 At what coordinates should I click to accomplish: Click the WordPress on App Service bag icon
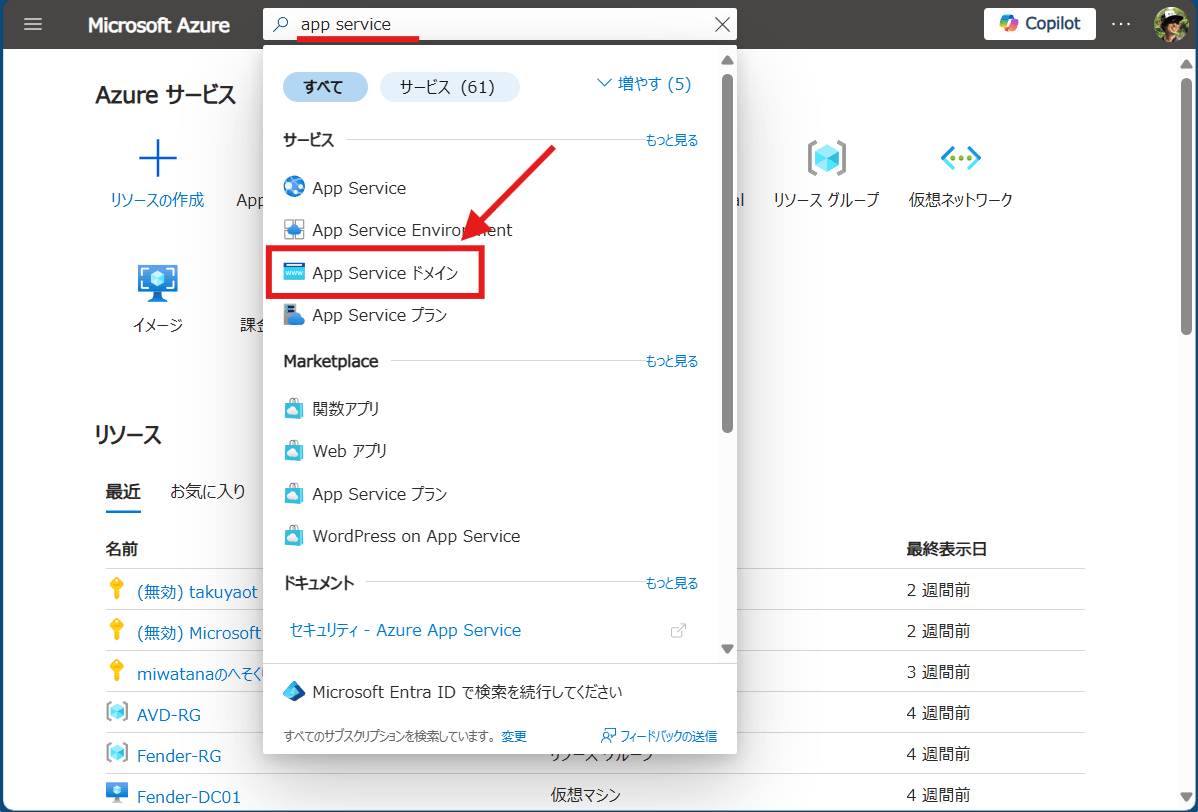294,536
